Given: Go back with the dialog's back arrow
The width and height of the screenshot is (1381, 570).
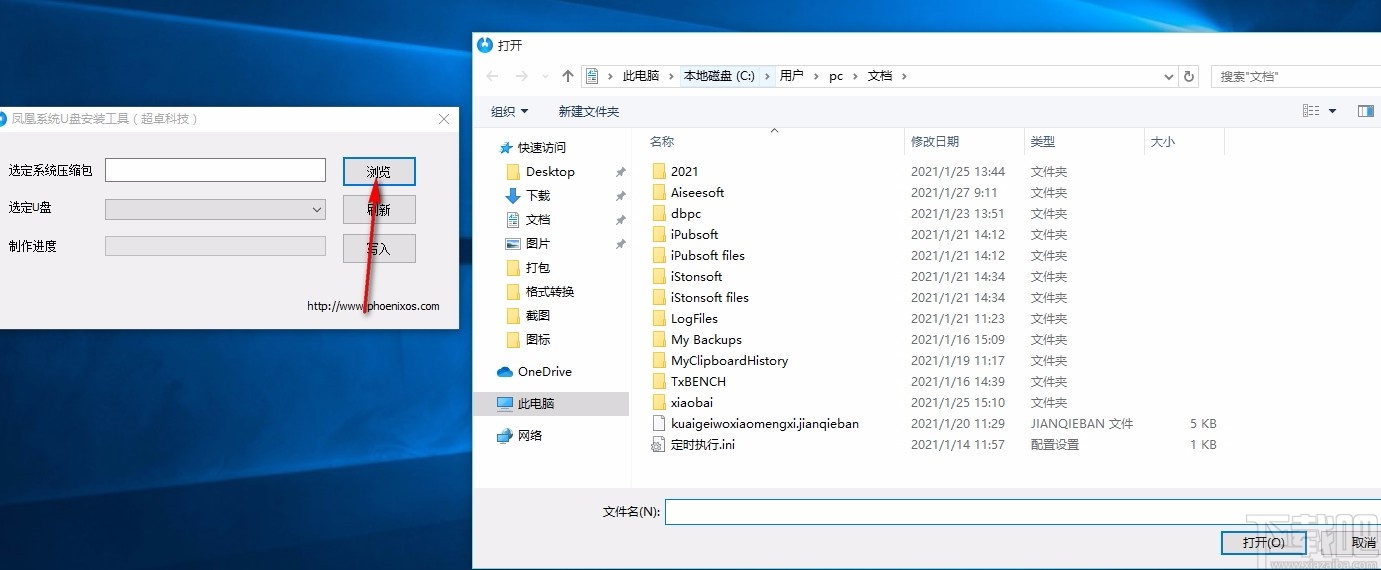Looking at the screenshot, I should (x=492, y=76).
